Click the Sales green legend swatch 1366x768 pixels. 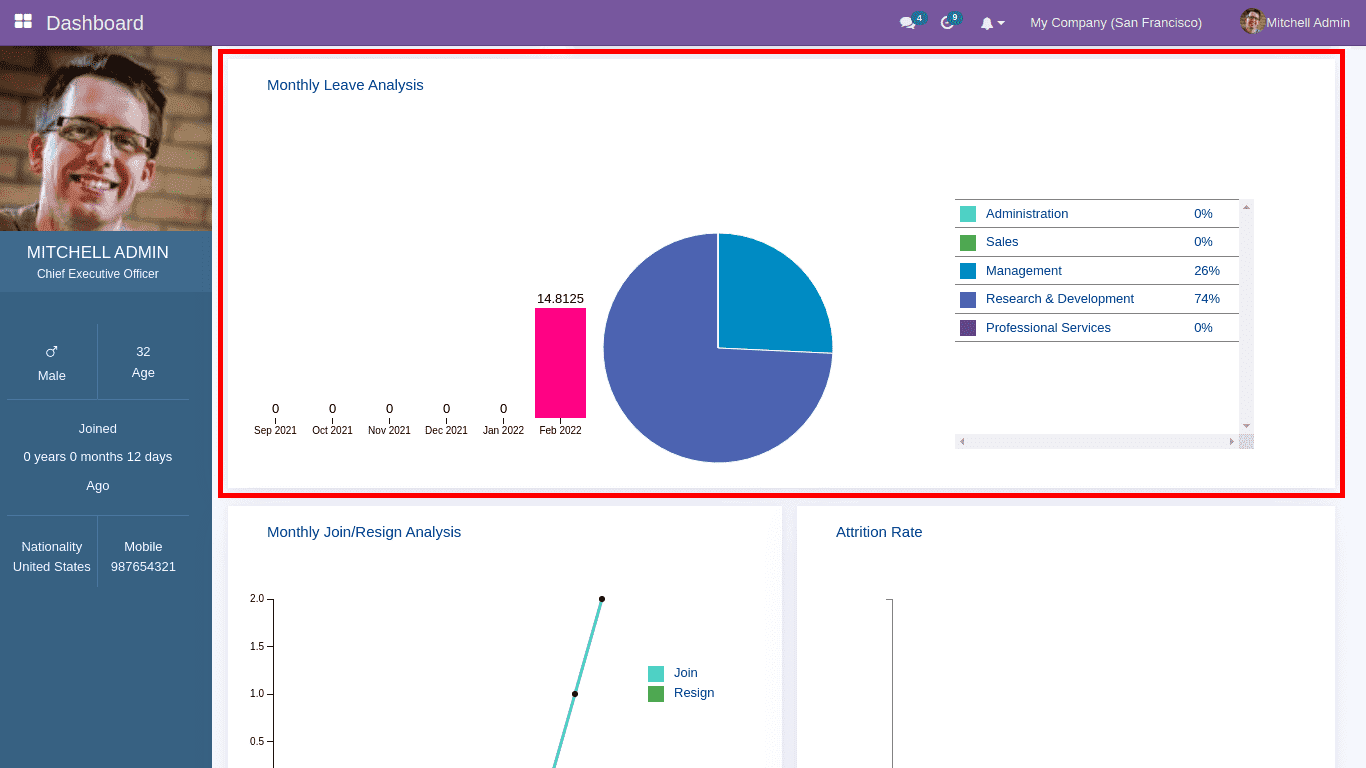pyautogui.click(x=968, y=243)
